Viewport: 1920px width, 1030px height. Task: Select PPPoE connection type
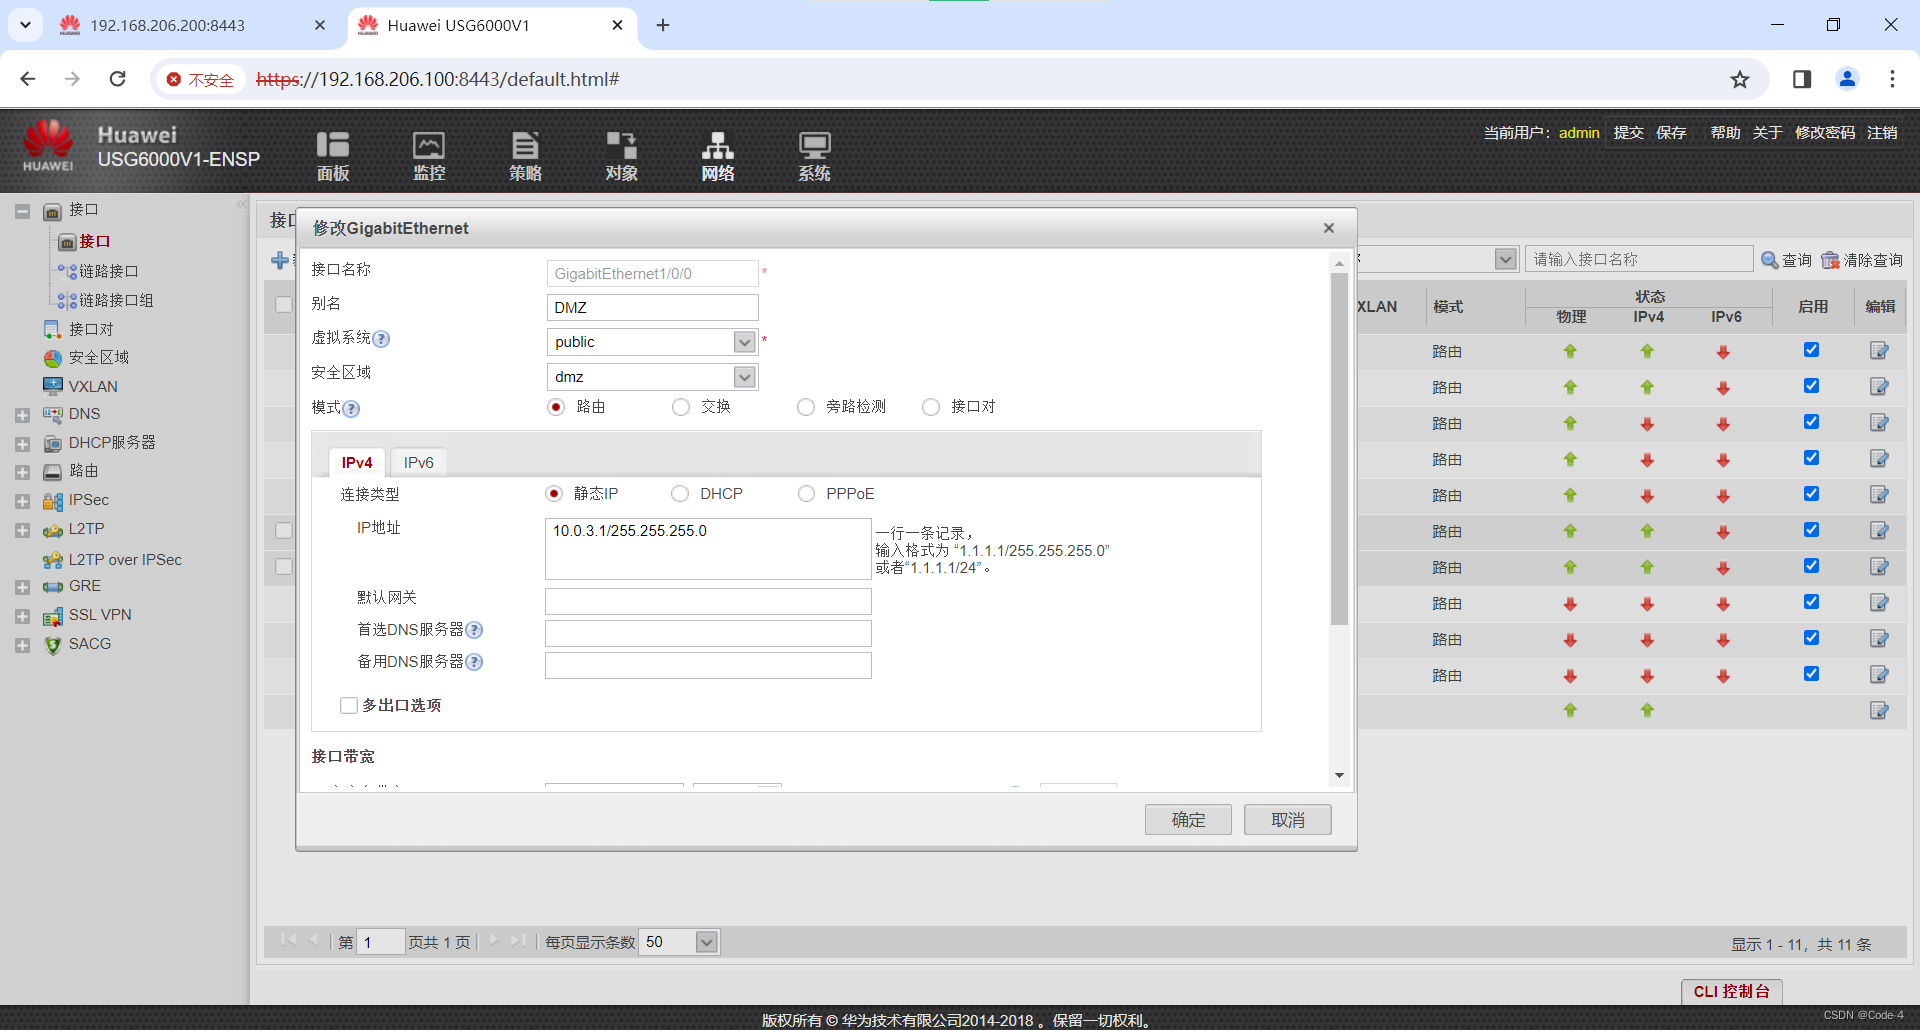pyautogui.click(x=806, y=494)
